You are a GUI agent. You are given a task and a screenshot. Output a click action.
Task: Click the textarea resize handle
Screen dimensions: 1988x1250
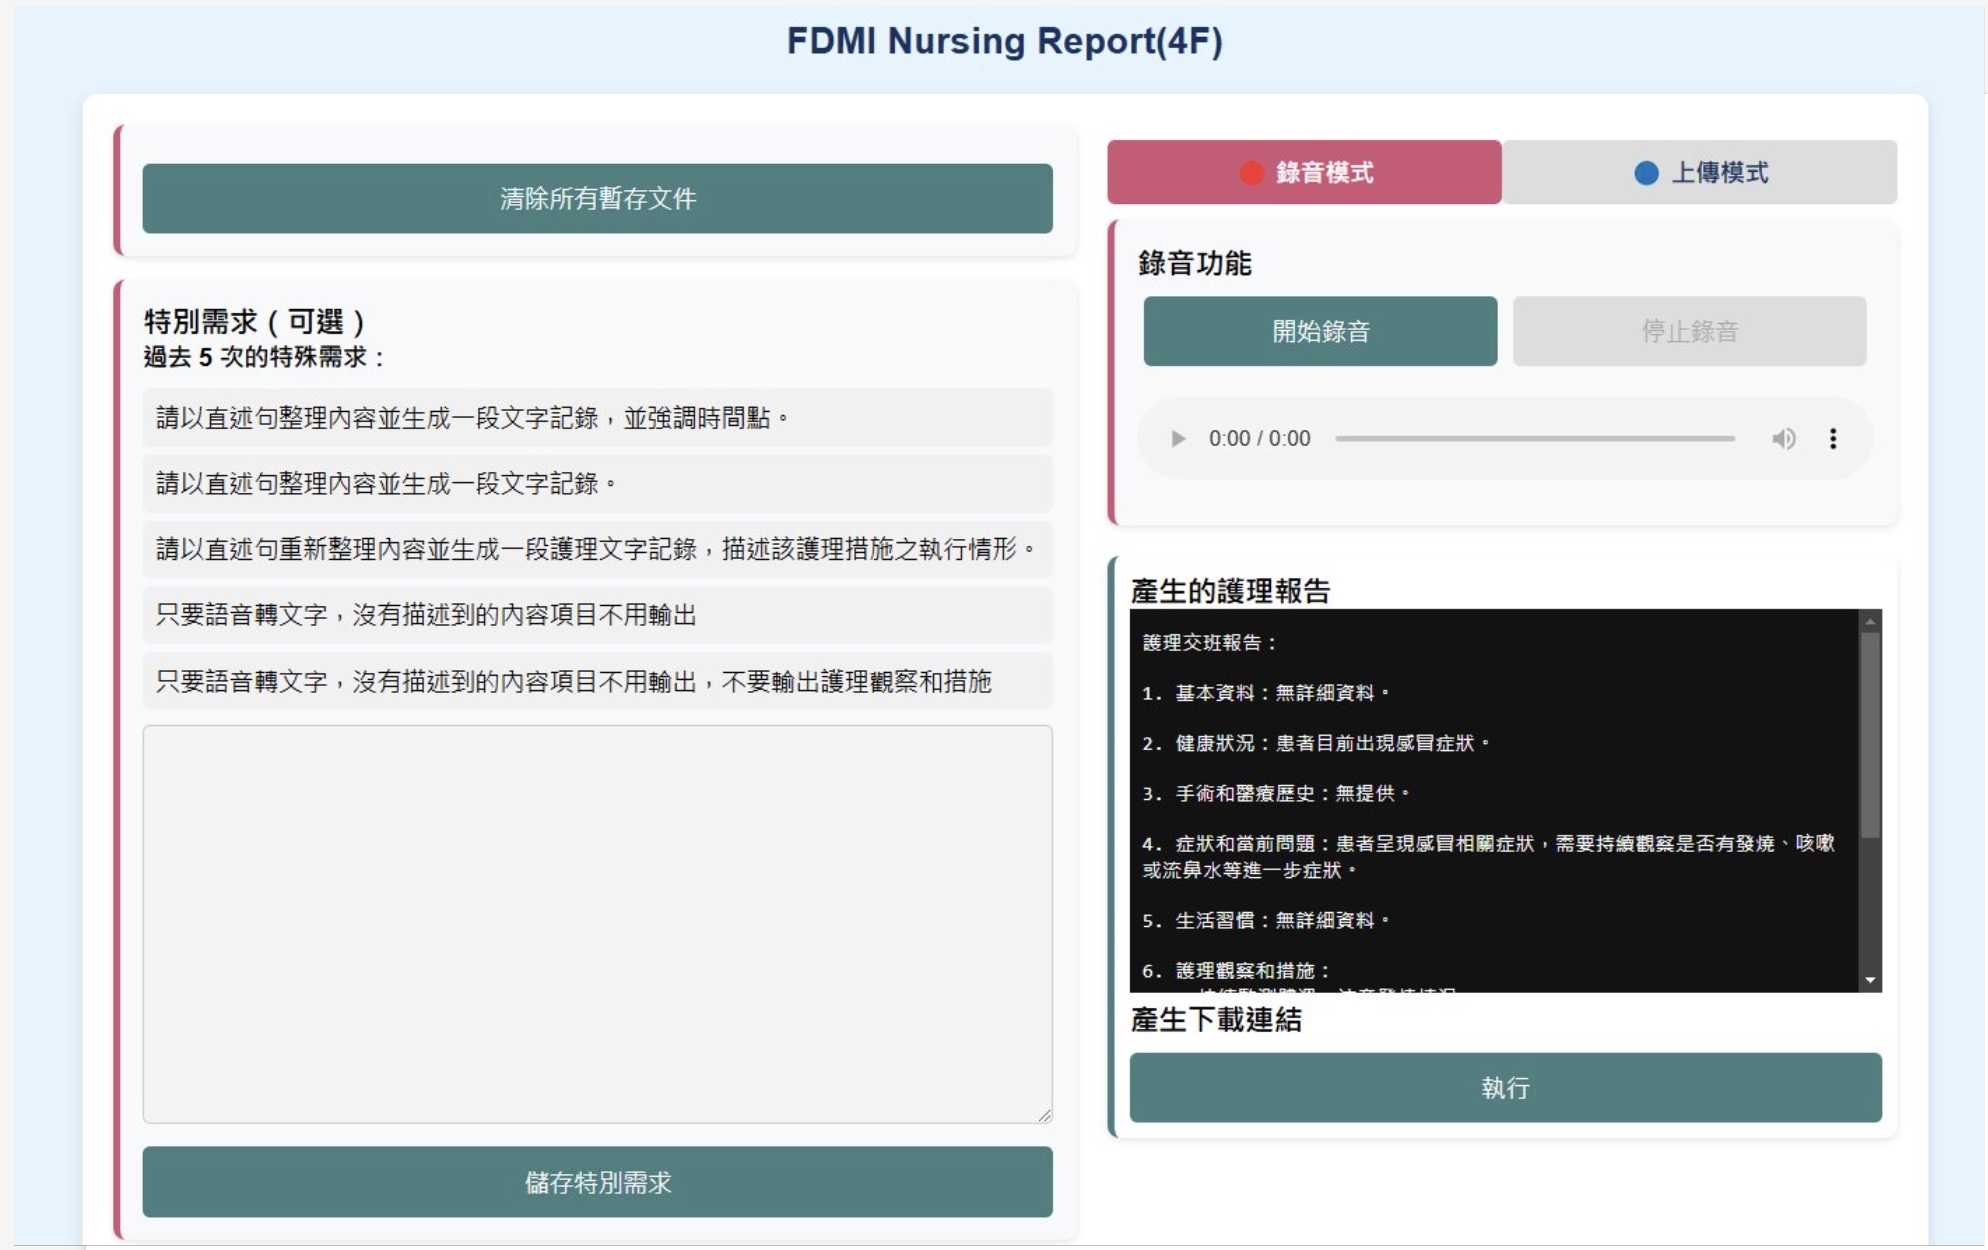pos(1044,1114)
